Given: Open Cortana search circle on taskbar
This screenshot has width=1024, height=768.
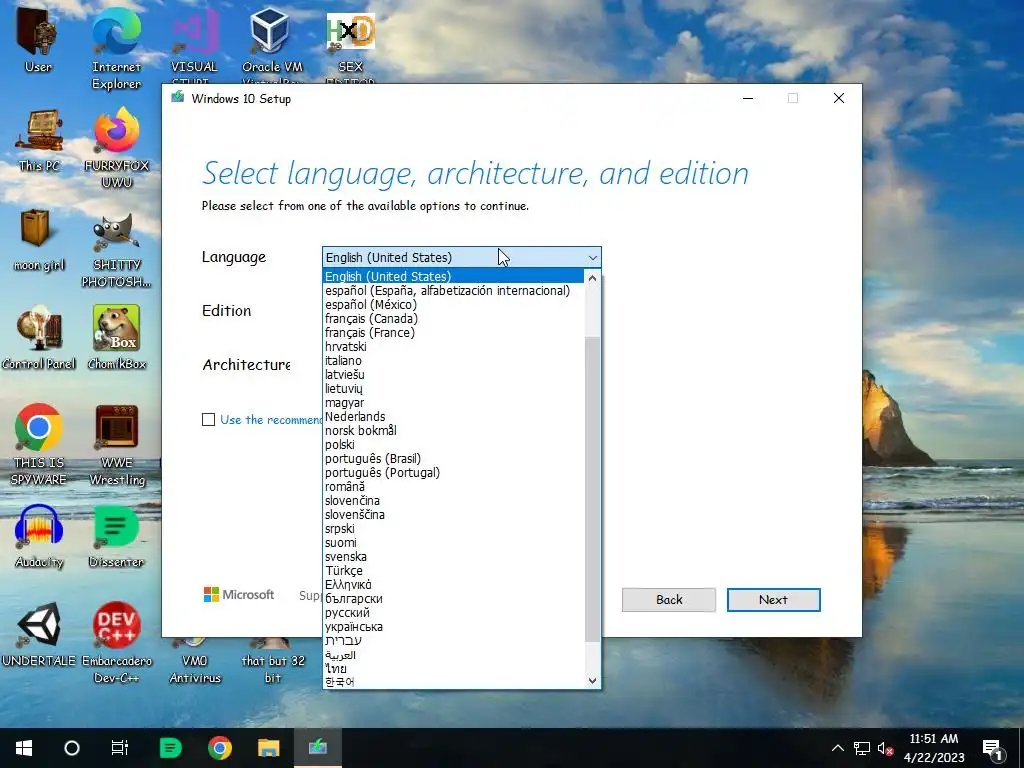Looking at the screenshot, I should tap(72, 748).
